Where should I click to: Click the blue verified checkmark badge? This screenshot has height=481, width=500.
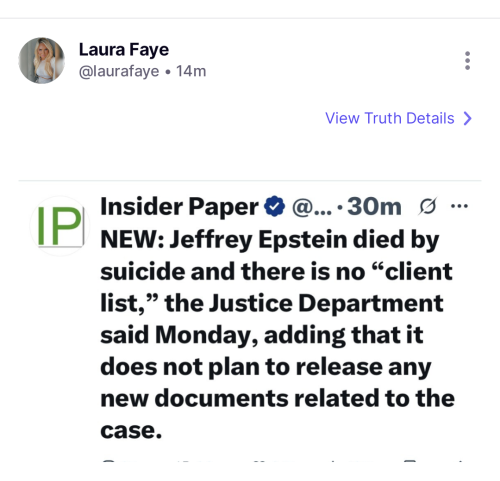coord(274,206)
